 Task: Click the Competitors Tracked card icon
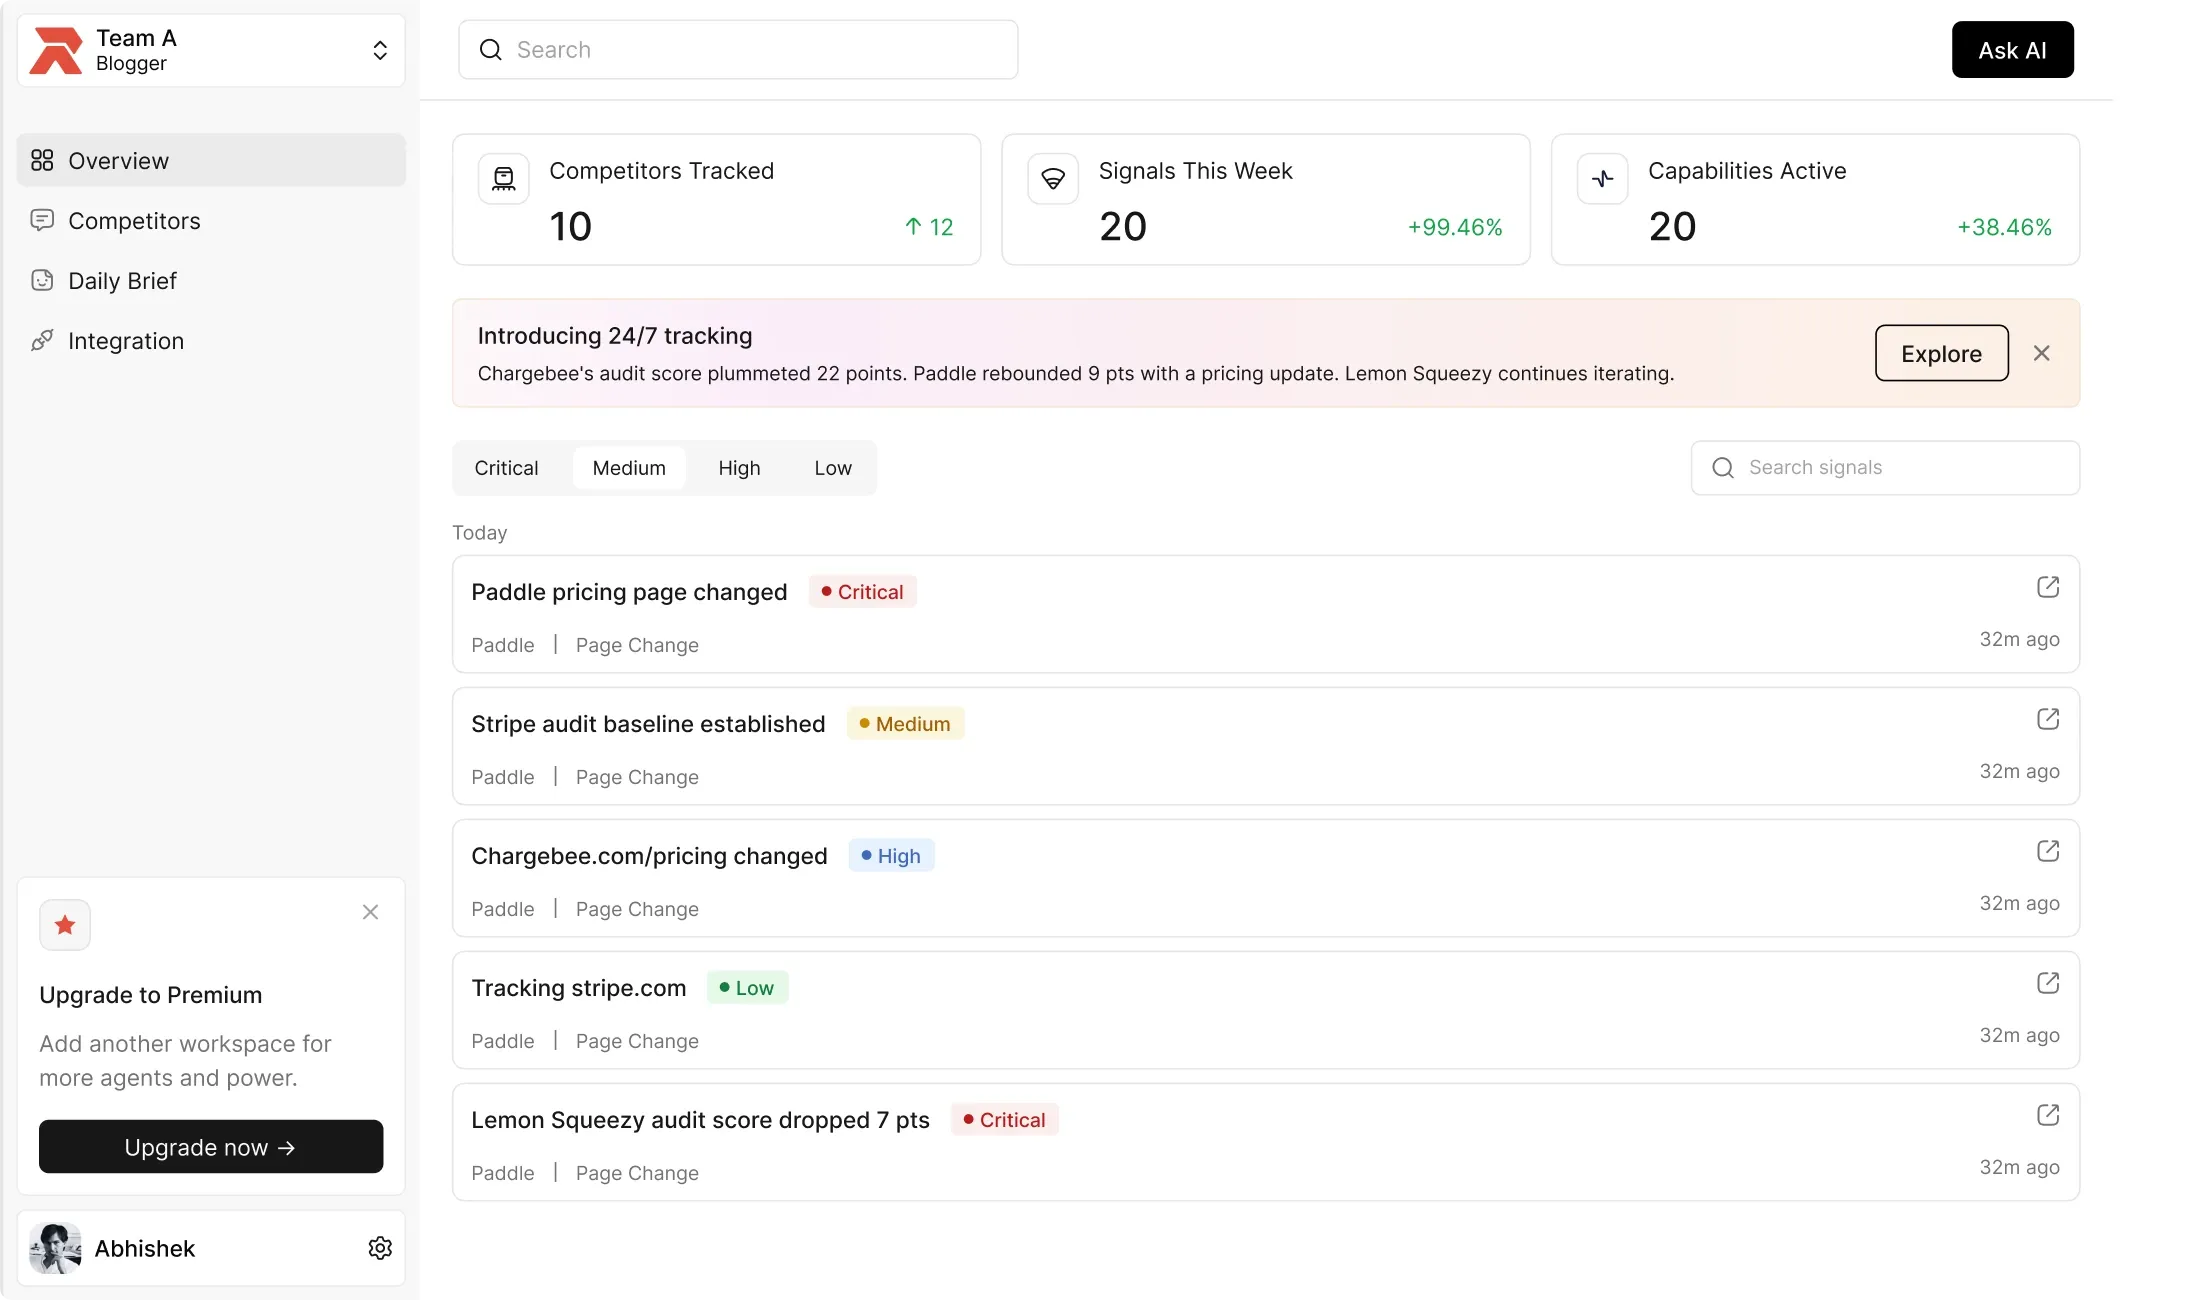click(x=503, y=179)
